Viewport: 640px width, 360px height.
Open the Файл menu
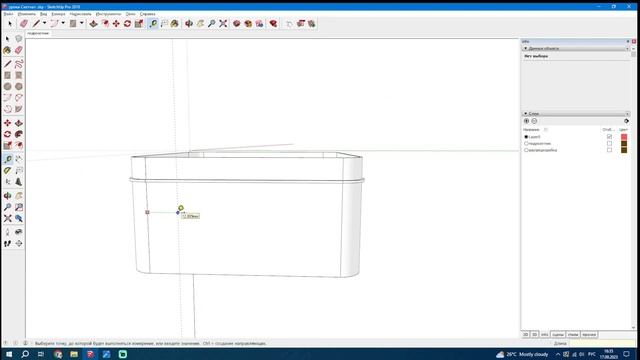pos(8,14)
